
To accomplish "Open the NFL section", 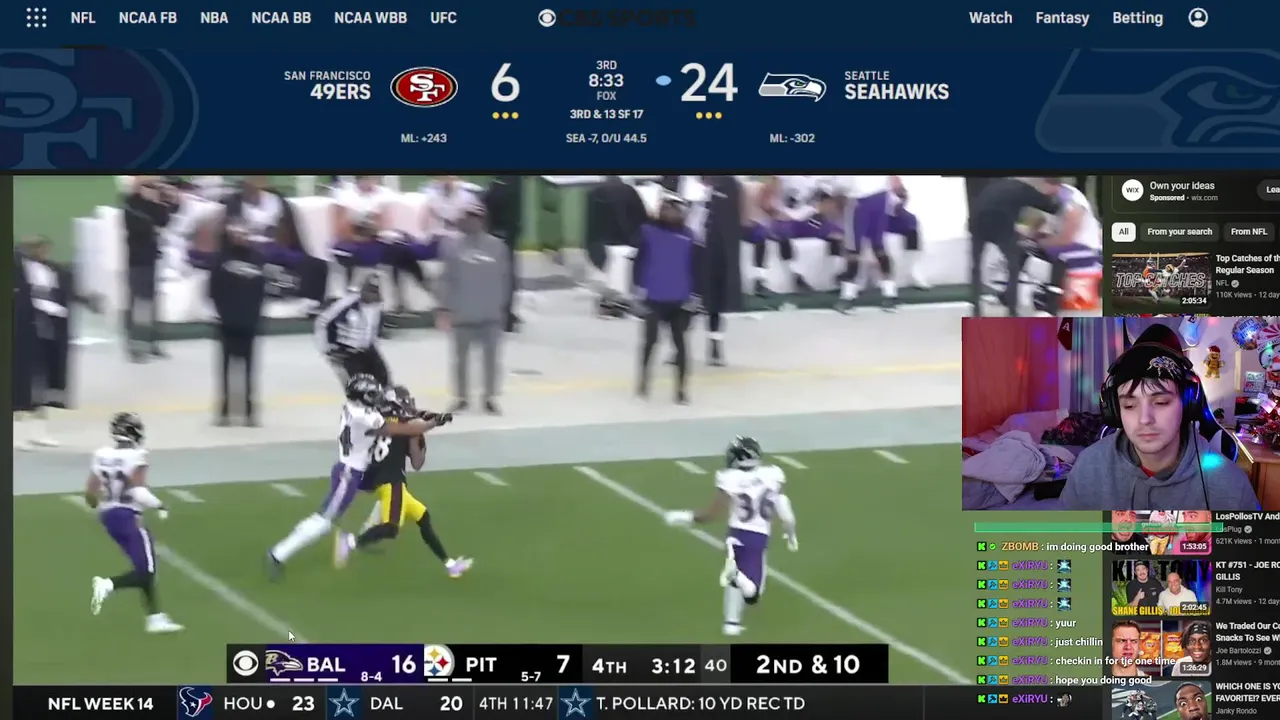I will (x=83, y=18).
